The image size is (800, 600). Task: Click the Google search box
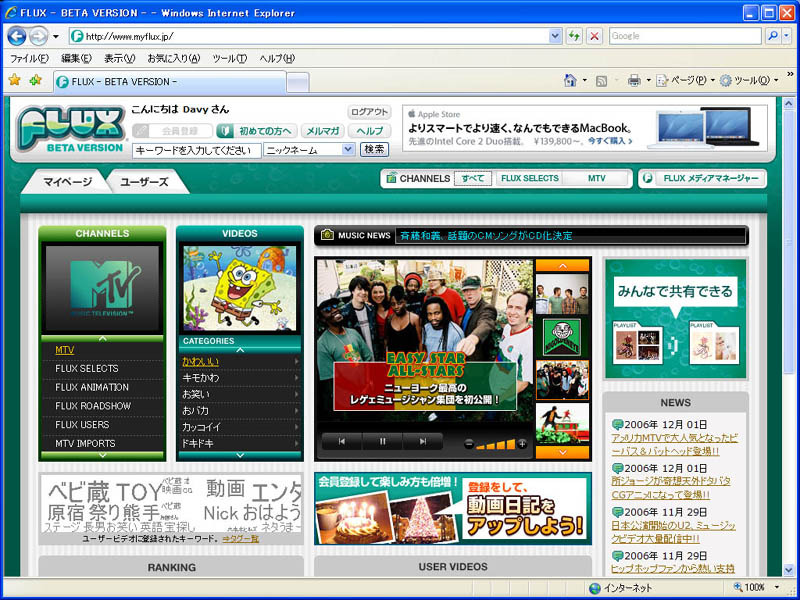click(685, 36)
